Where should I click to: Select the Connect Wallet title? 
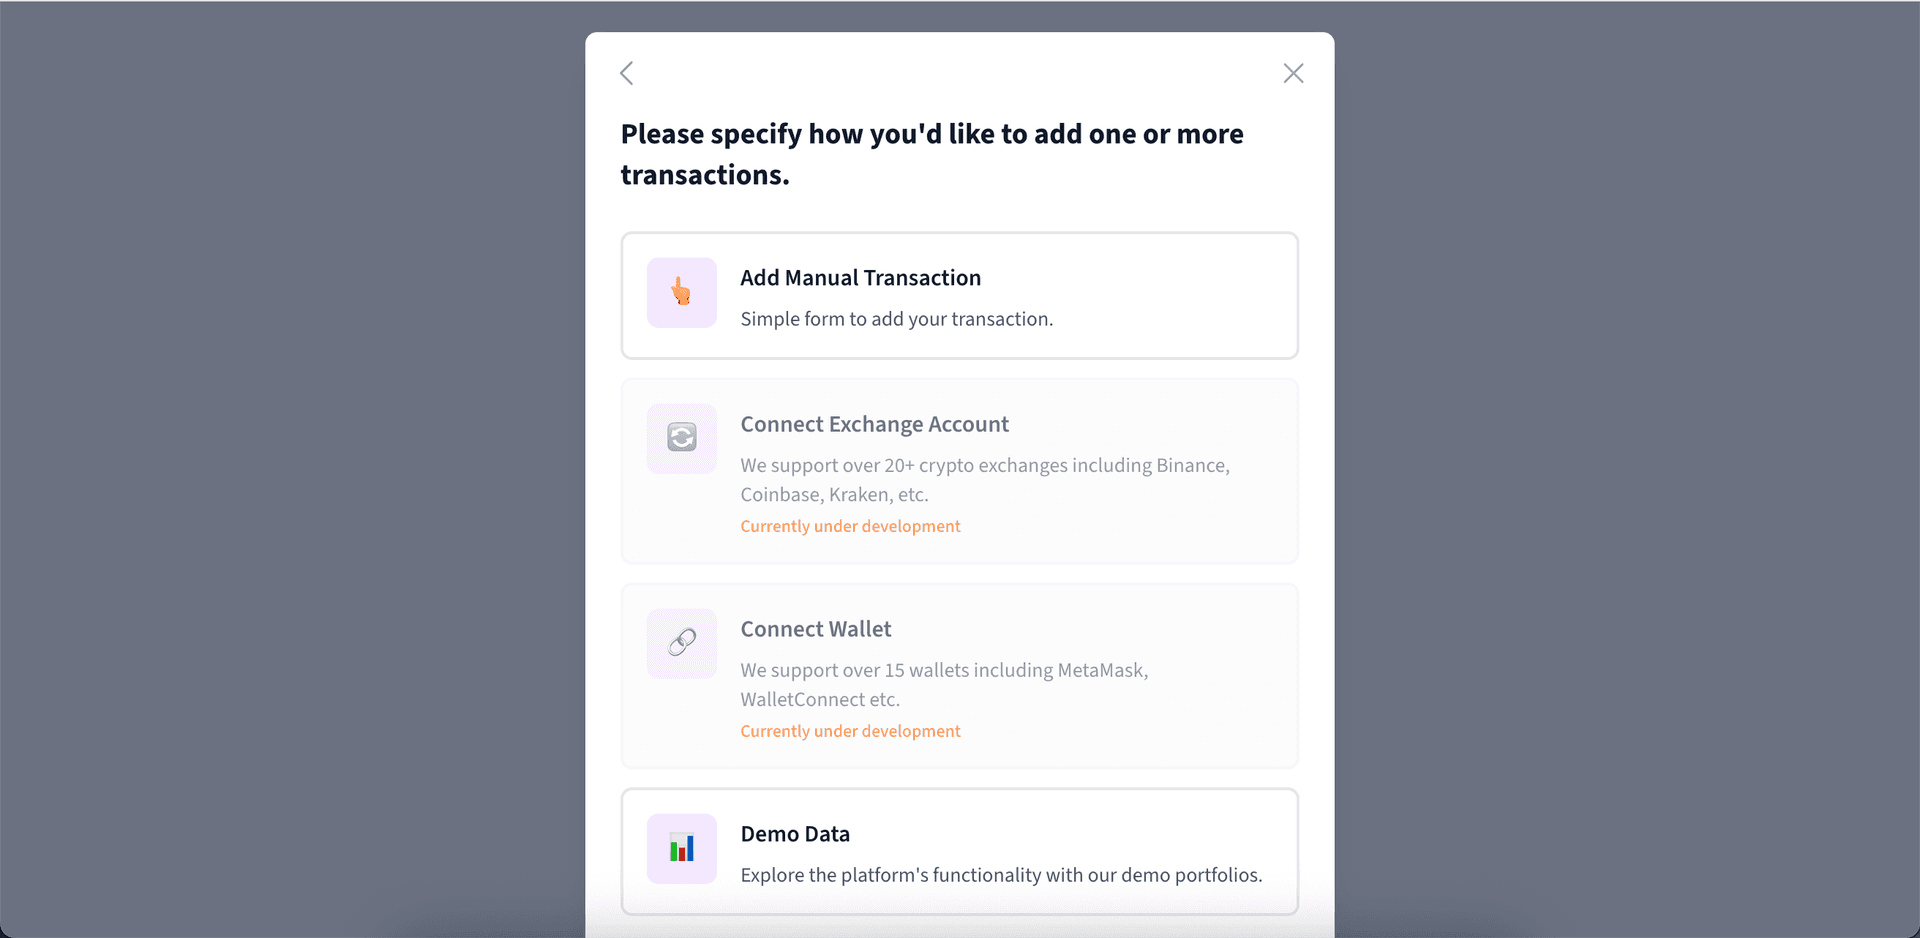(816, 629)
